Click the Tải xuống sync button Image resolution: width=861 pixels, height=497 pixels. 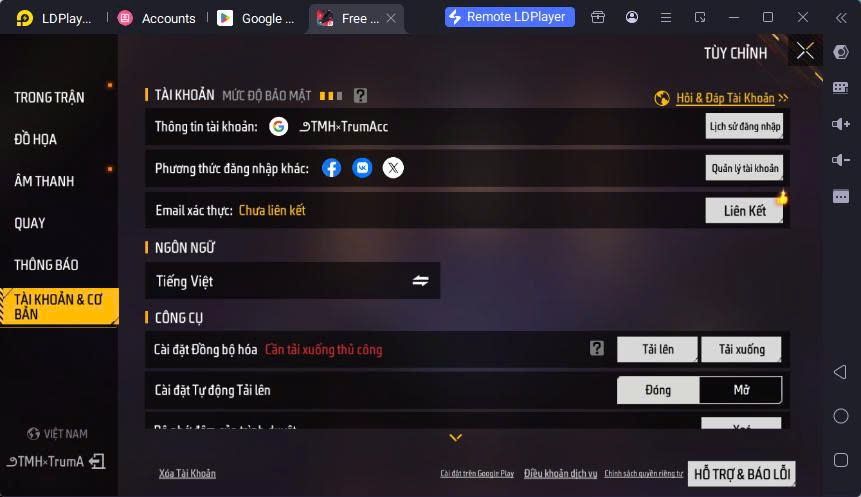pos(741,349)
